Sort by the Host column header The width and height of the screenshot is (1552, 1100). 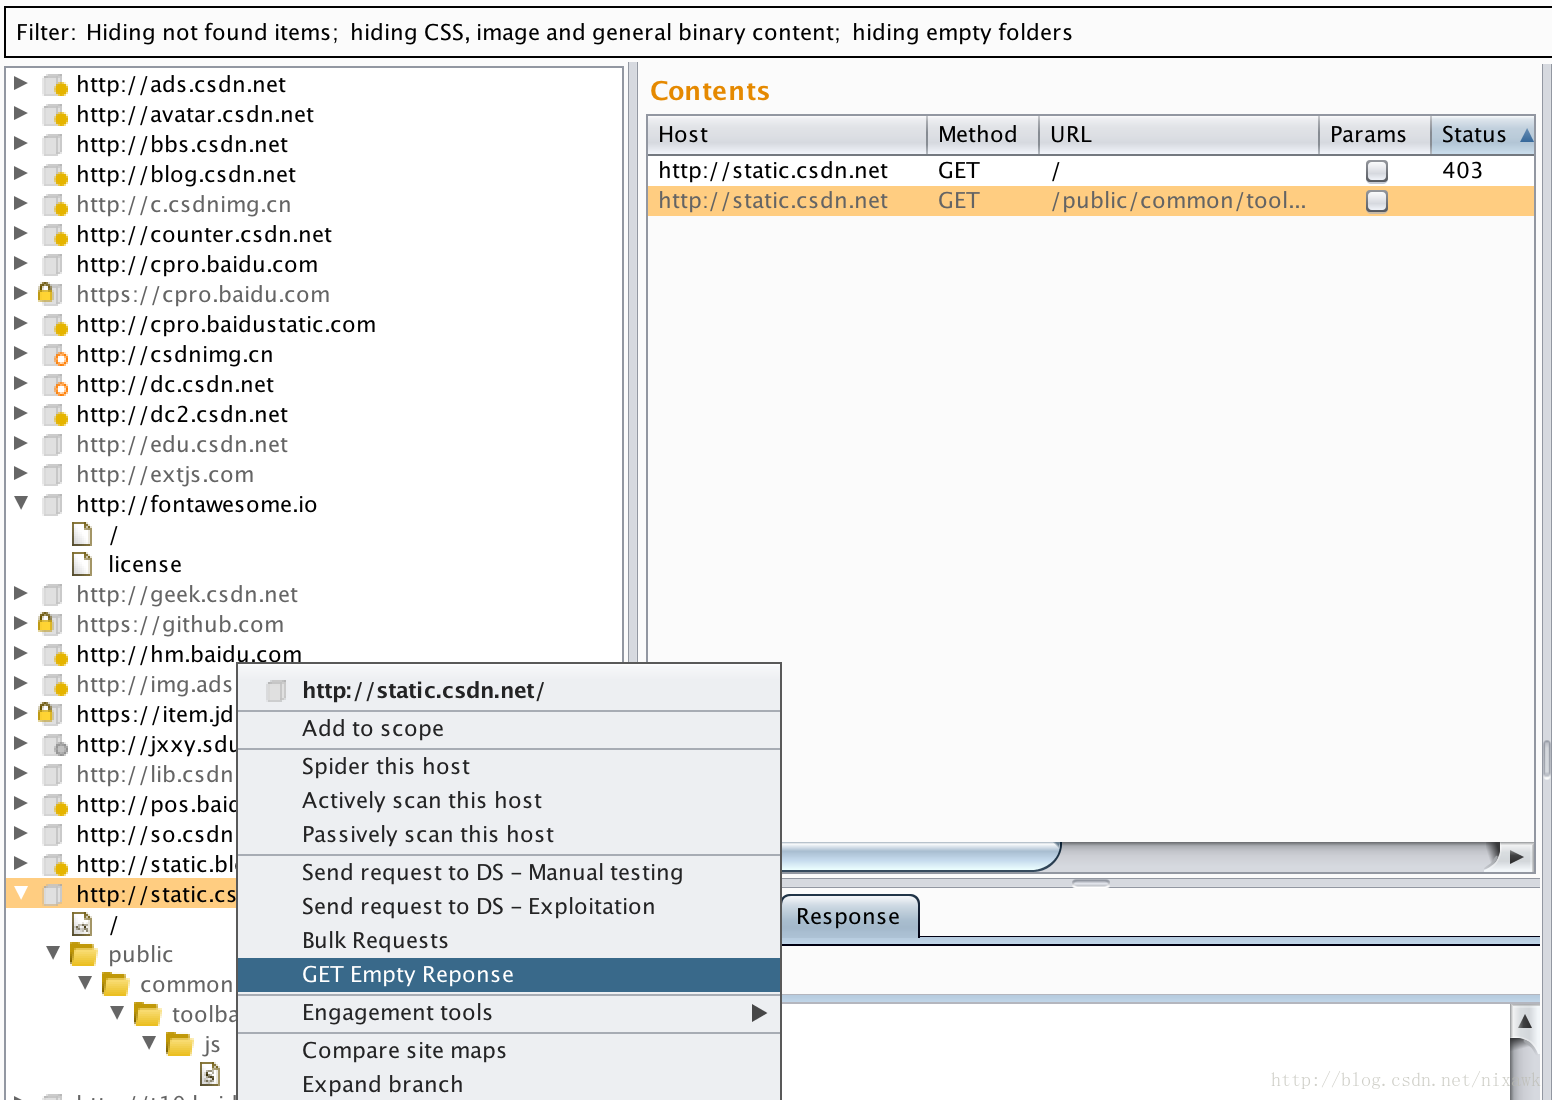(787, 135)
